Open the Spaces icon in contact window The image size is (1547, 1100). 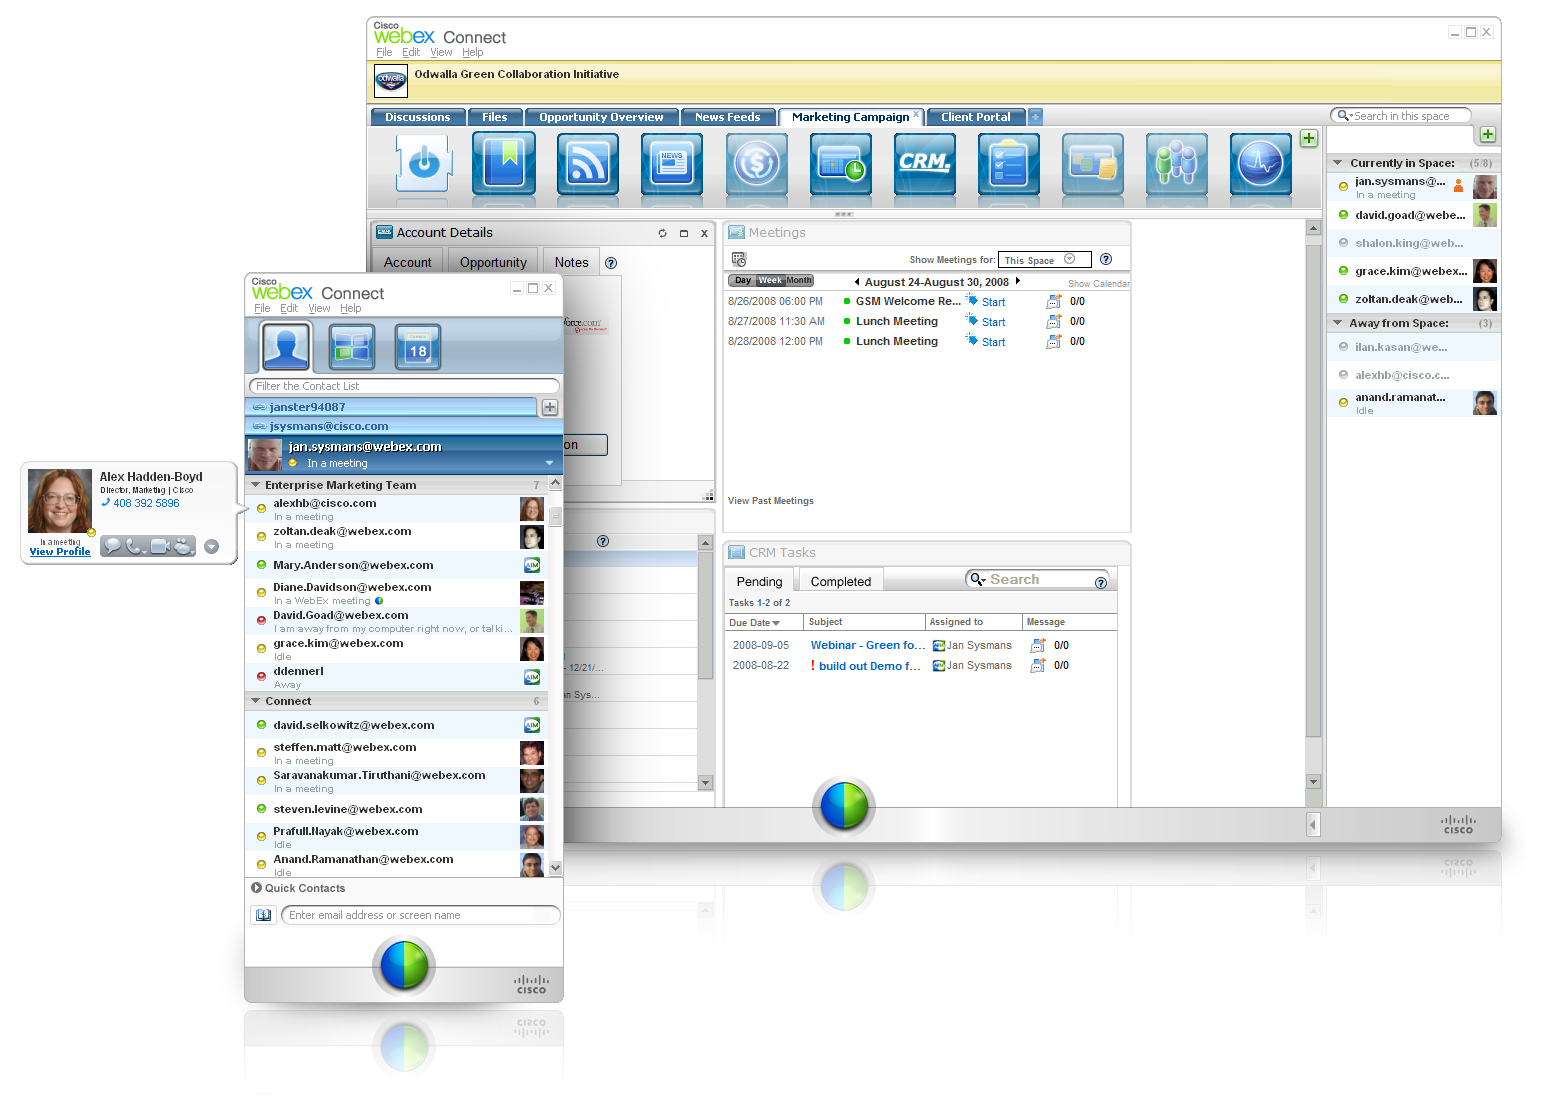[352, 348]
